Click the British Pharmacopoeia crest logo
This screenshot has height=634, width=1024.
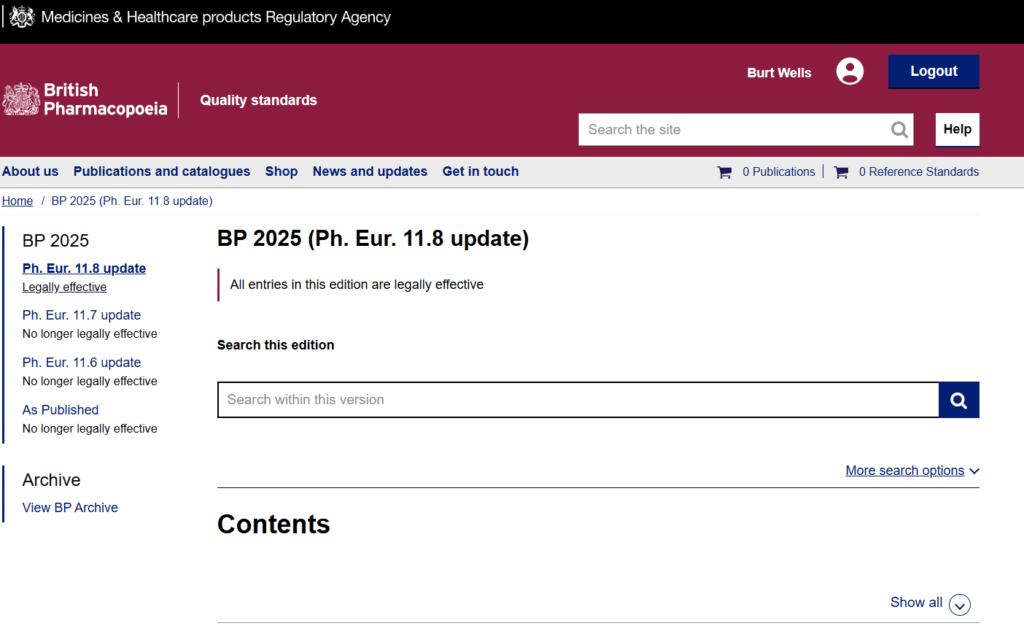pyautogui.click(x=21, y=100)
